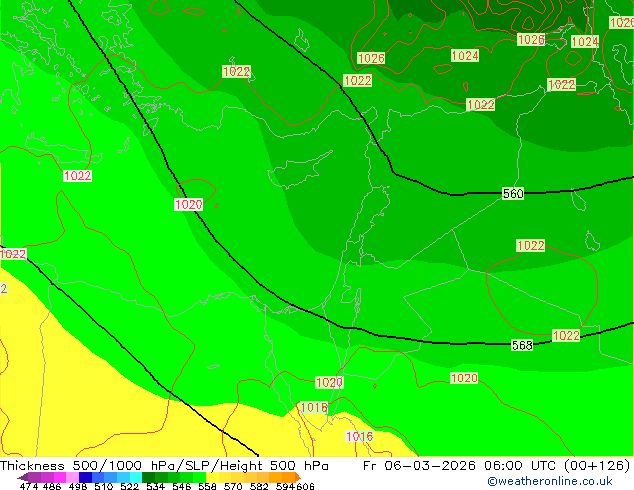Screen dimensions: 634x490
Task: Click the legend value 534
Action: pyautogui.click(x=155, y=486)
